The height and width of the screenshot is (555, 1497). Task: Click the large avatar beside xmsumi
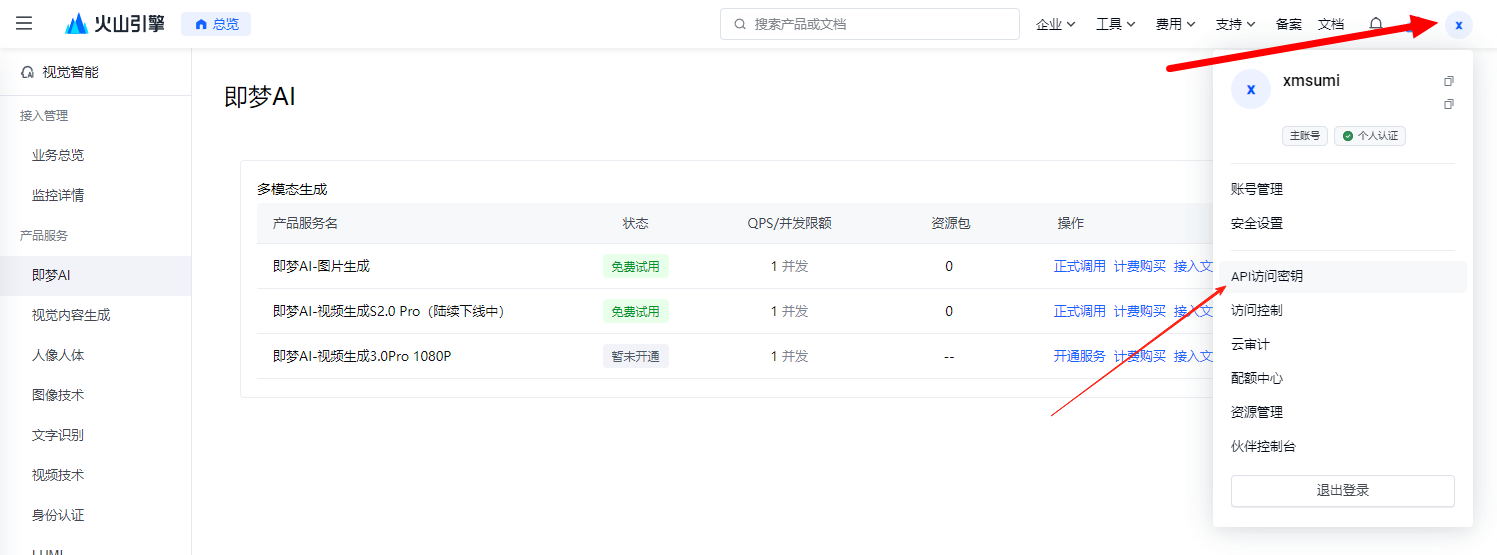click(1250, 89)
